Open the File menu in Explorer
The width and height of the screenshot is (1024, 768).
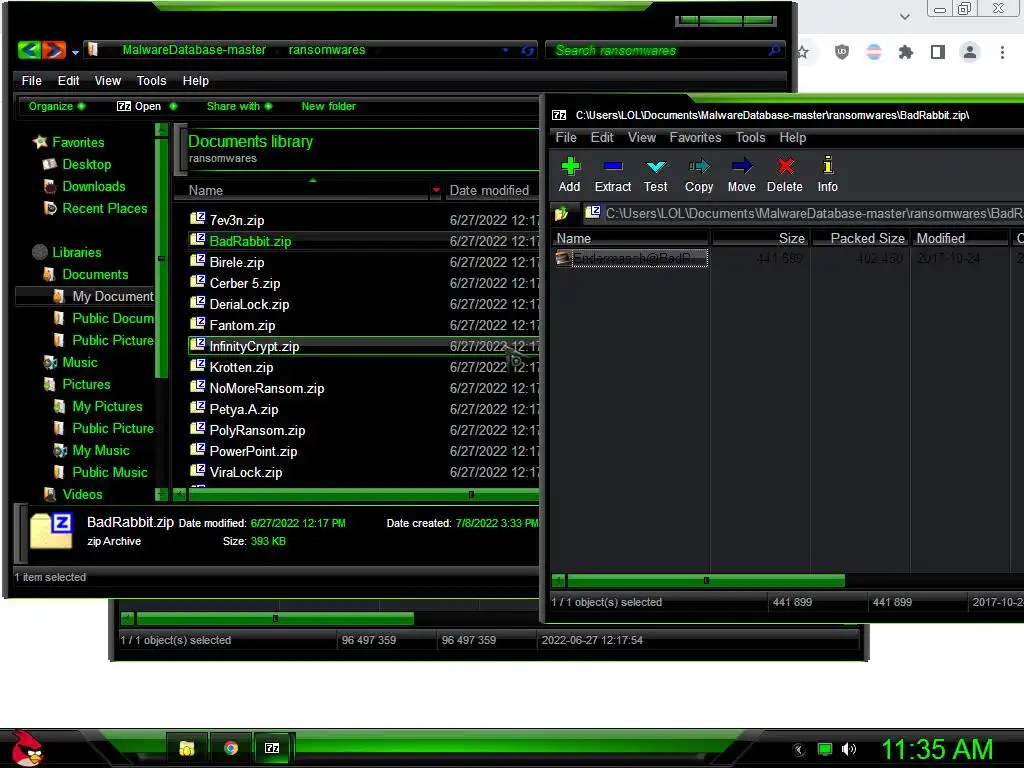coord(31,80)
